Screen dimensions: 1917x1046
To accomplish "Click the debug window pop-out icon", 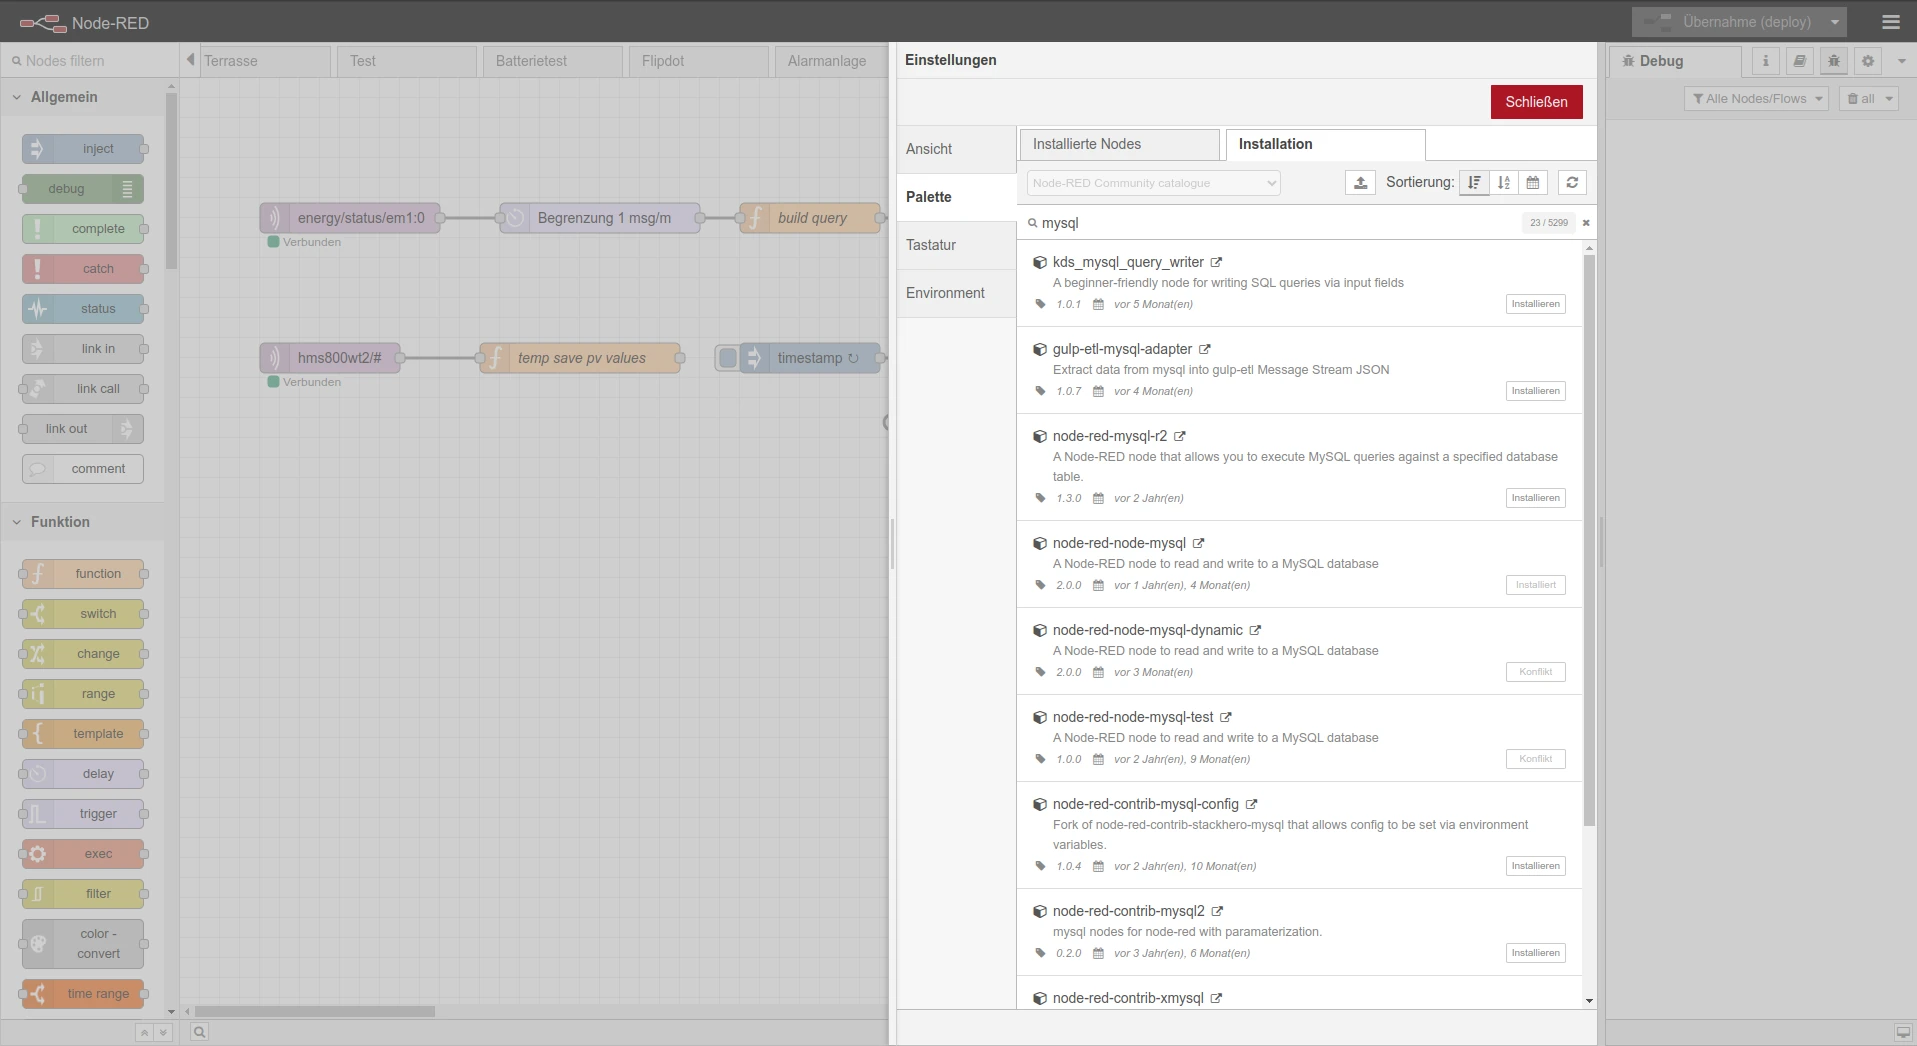I will 1902,1032.
